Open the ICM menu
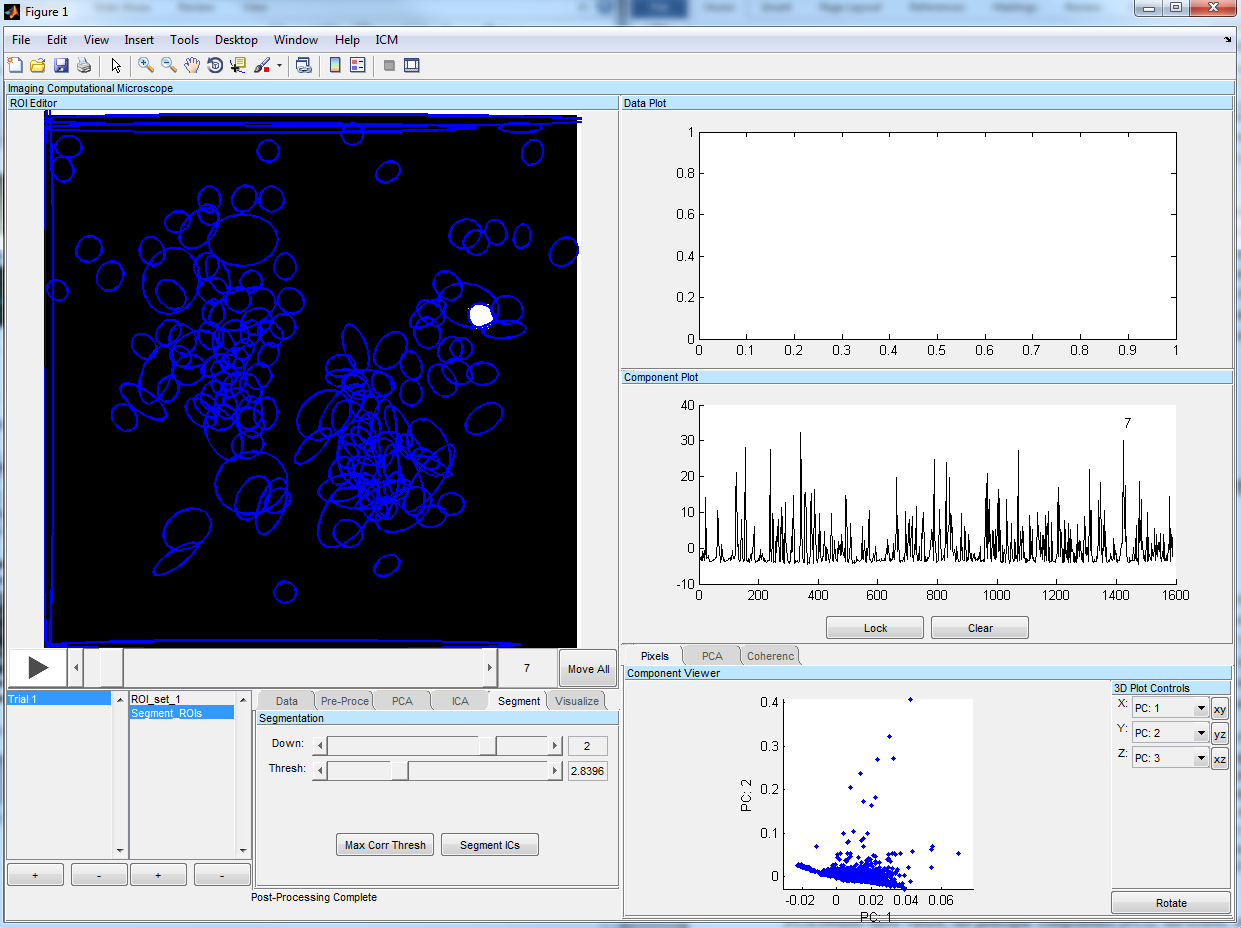The width and height of the screenshot is (1241, 928). (x=386, y=40)
